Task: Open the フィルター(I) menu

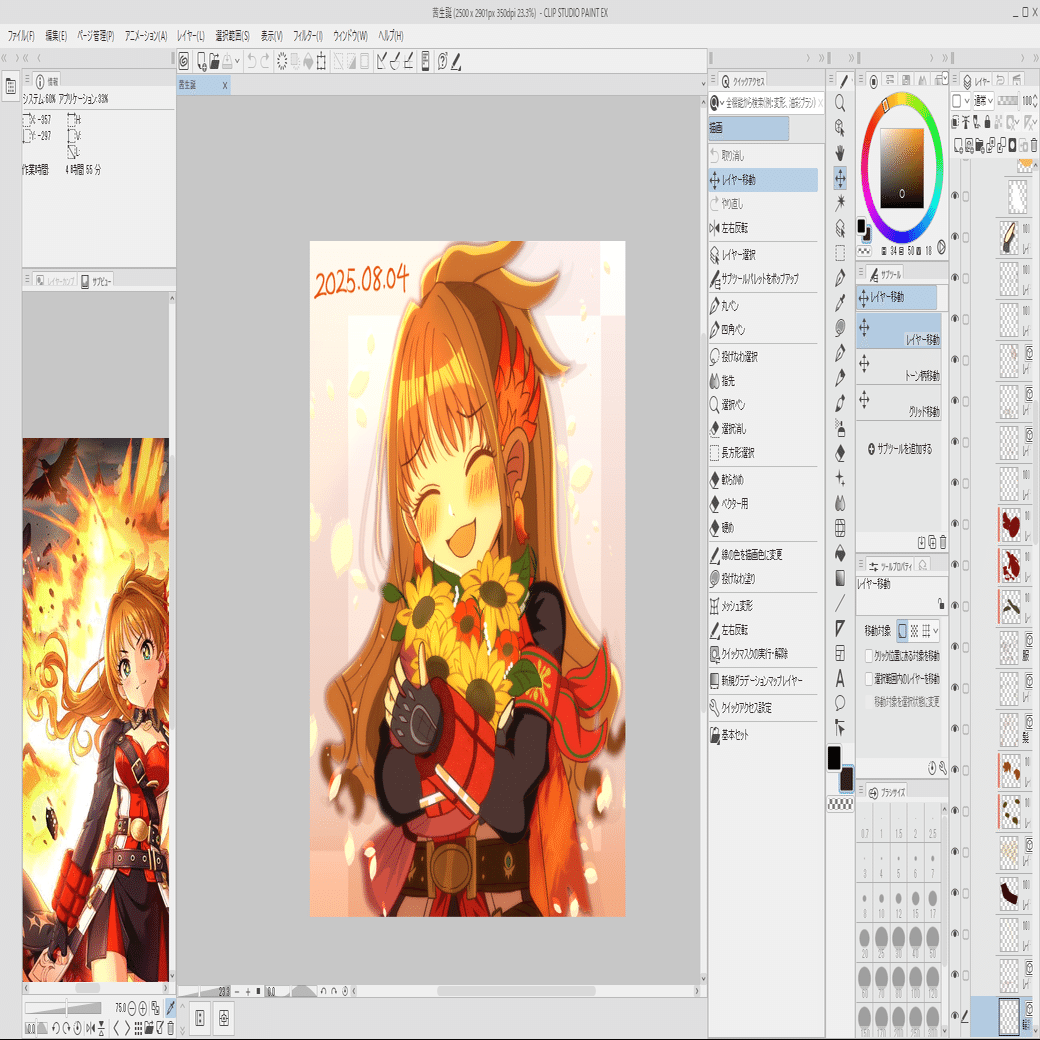Action: [x=308, y=36]
